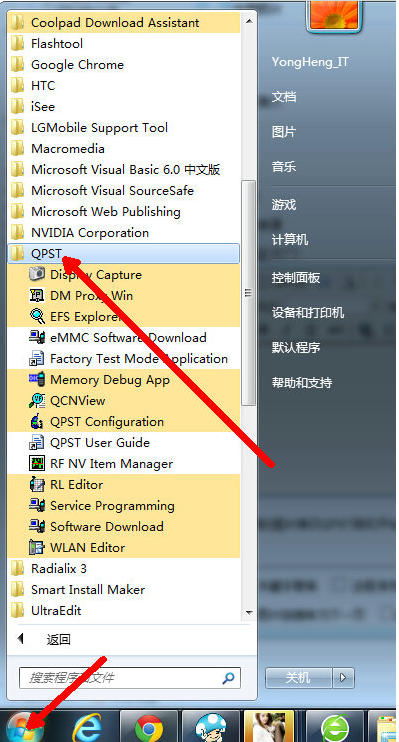The width and height of the screenshot is (399, 742).
Task: Click the 关机 shutdown button
Action: [x=299, y=678]
